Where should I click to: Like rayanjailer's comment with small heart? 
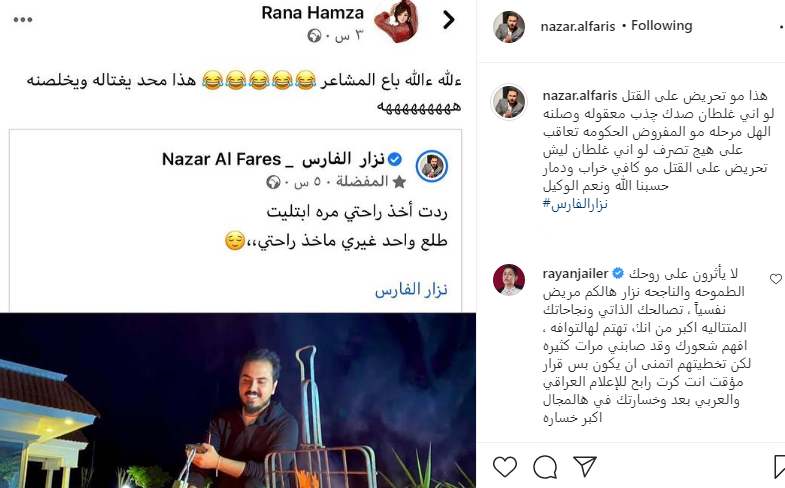tap(775, 279)
